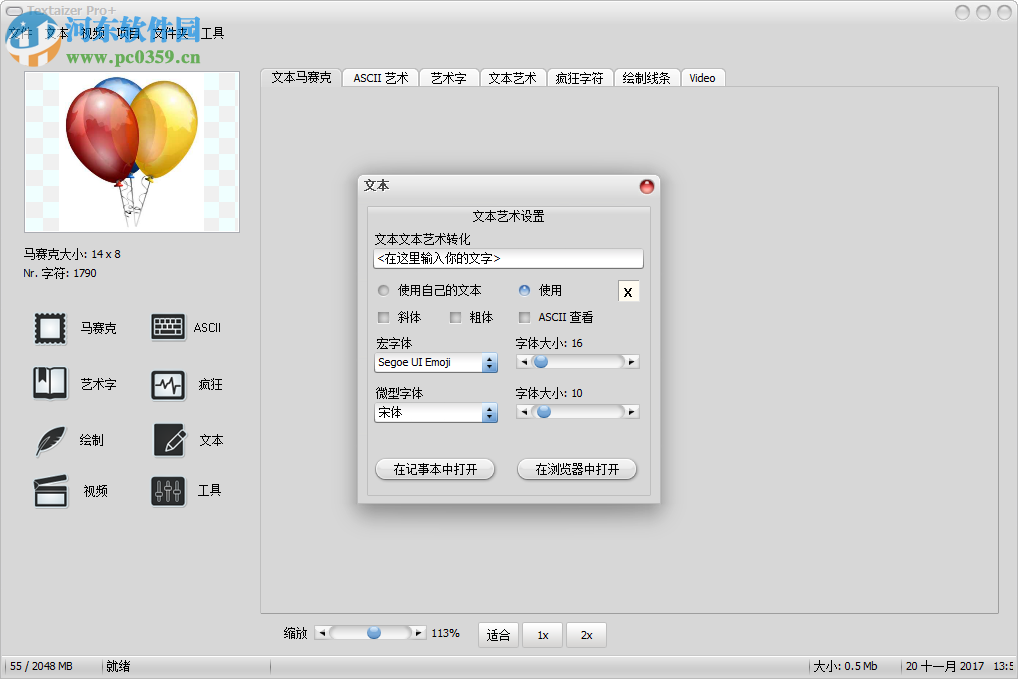Select the 使用自己的文本 radio button
The image size is (1018, 679).
[x=383, y=291]
